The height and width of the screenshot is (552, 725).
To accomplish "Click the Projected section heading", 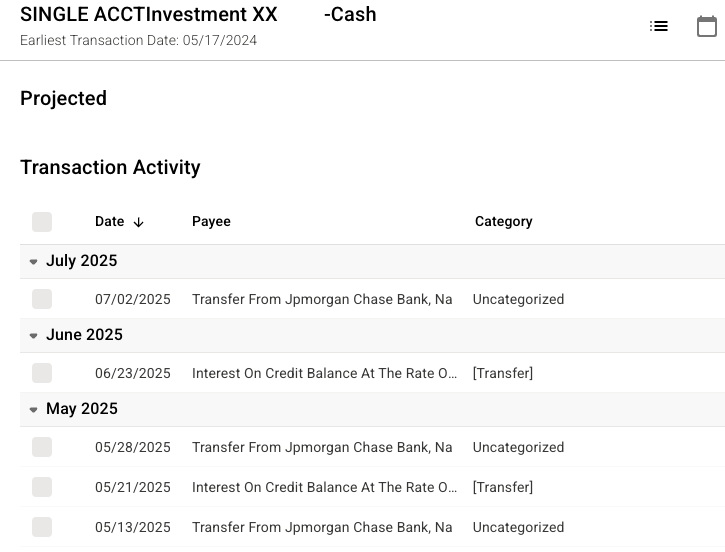I will coord(63,98).
